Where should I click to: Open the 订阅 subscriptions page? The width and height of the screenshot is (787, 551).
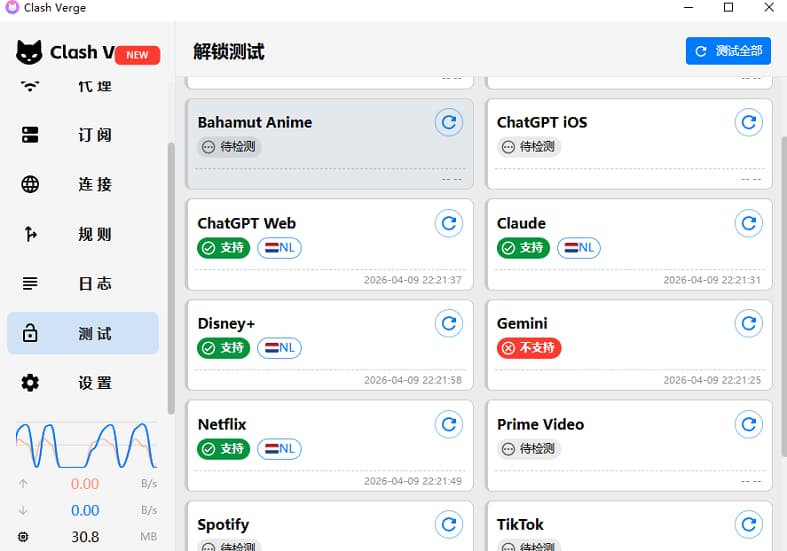83,134
